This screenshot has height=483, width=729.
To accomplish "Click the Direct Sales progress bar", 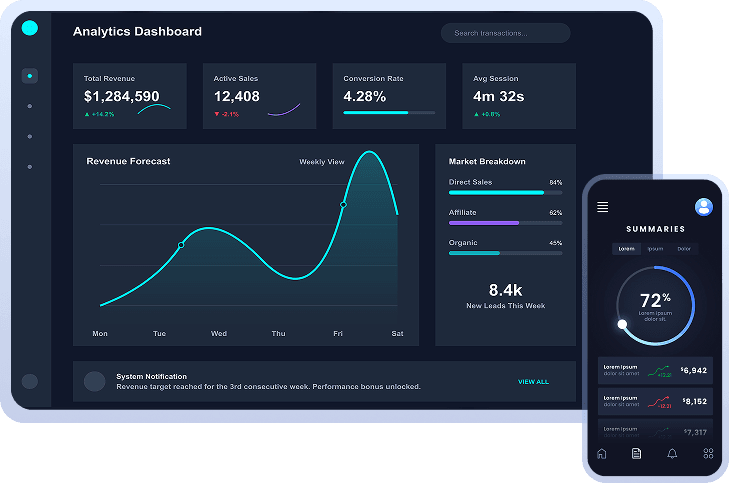I will point(505,192).
